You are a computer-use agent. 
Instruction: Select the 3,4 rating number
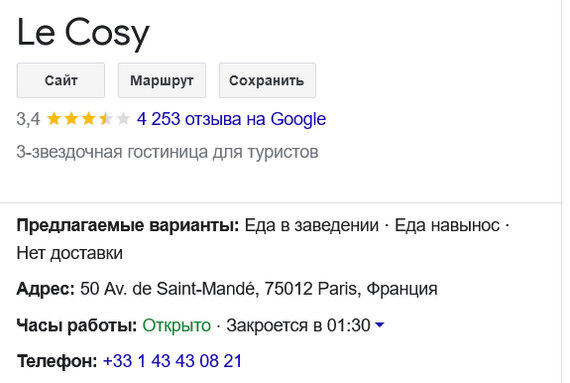pyautogui.click(x=28, y=119)
